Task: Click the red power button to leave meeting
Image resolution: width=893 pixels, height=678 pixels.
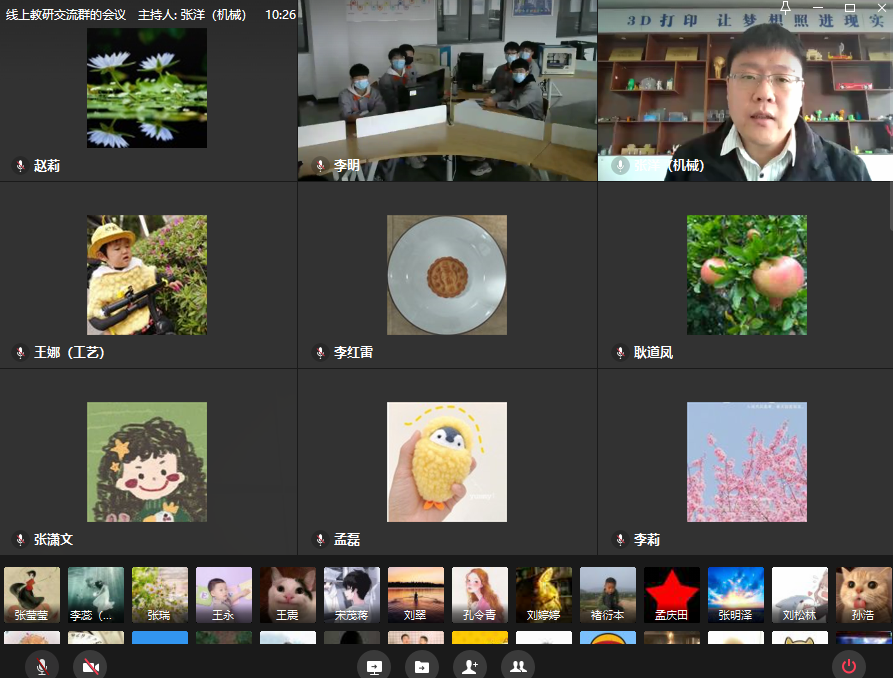Action: pyautogui.click(x=849, y=666)
